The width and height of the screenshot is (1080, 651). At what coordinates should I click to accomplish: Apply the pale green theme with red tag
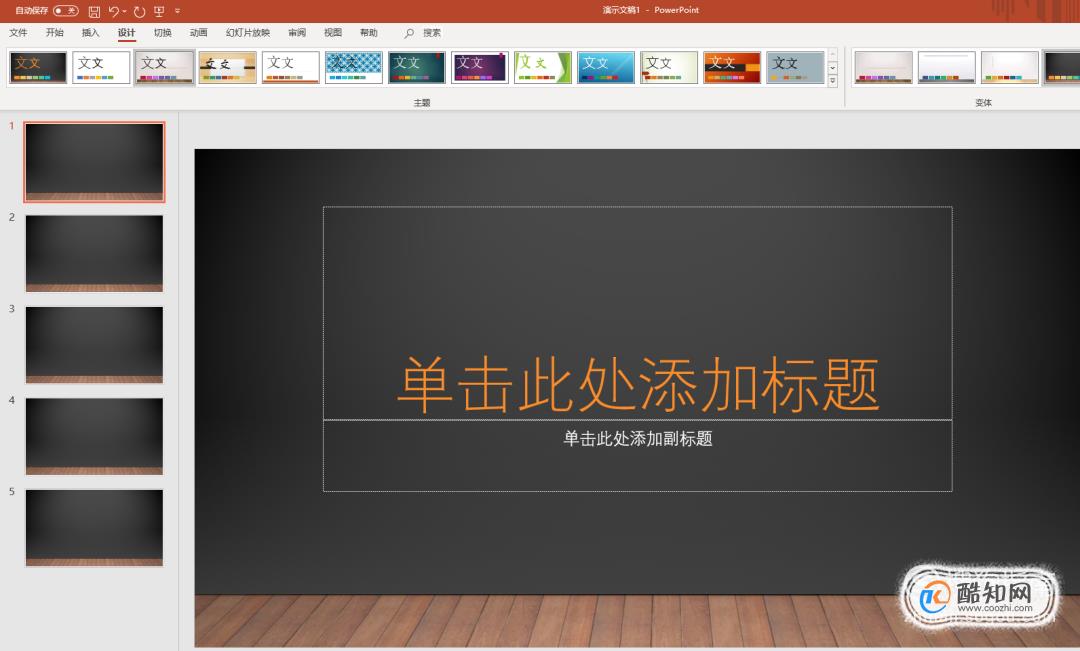pos(669,68)
